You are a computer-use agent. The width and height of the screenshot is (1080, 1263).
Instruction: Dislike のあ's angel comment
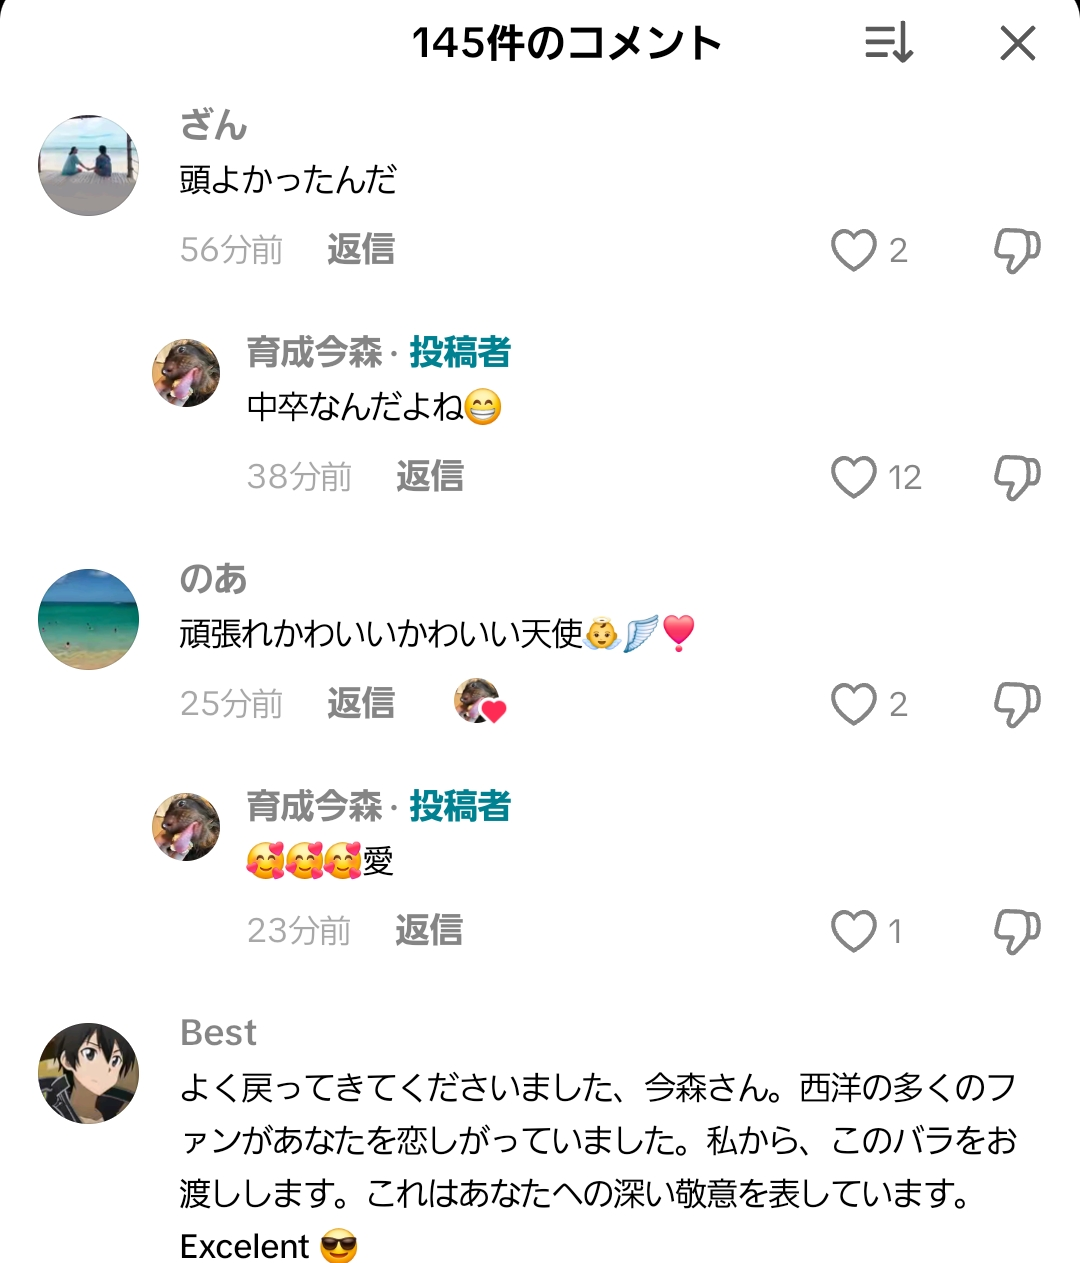point(1016,704)
